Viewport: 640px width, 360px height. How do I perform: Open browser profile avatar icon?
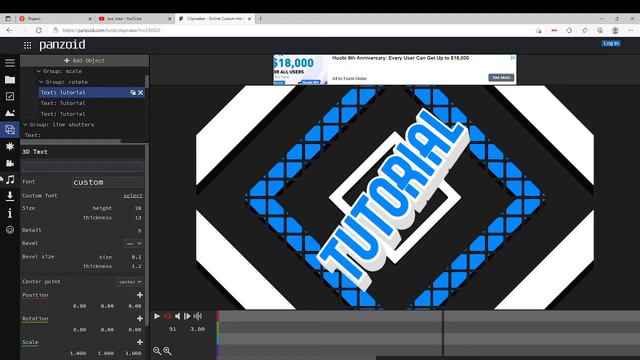click(615, 30)
